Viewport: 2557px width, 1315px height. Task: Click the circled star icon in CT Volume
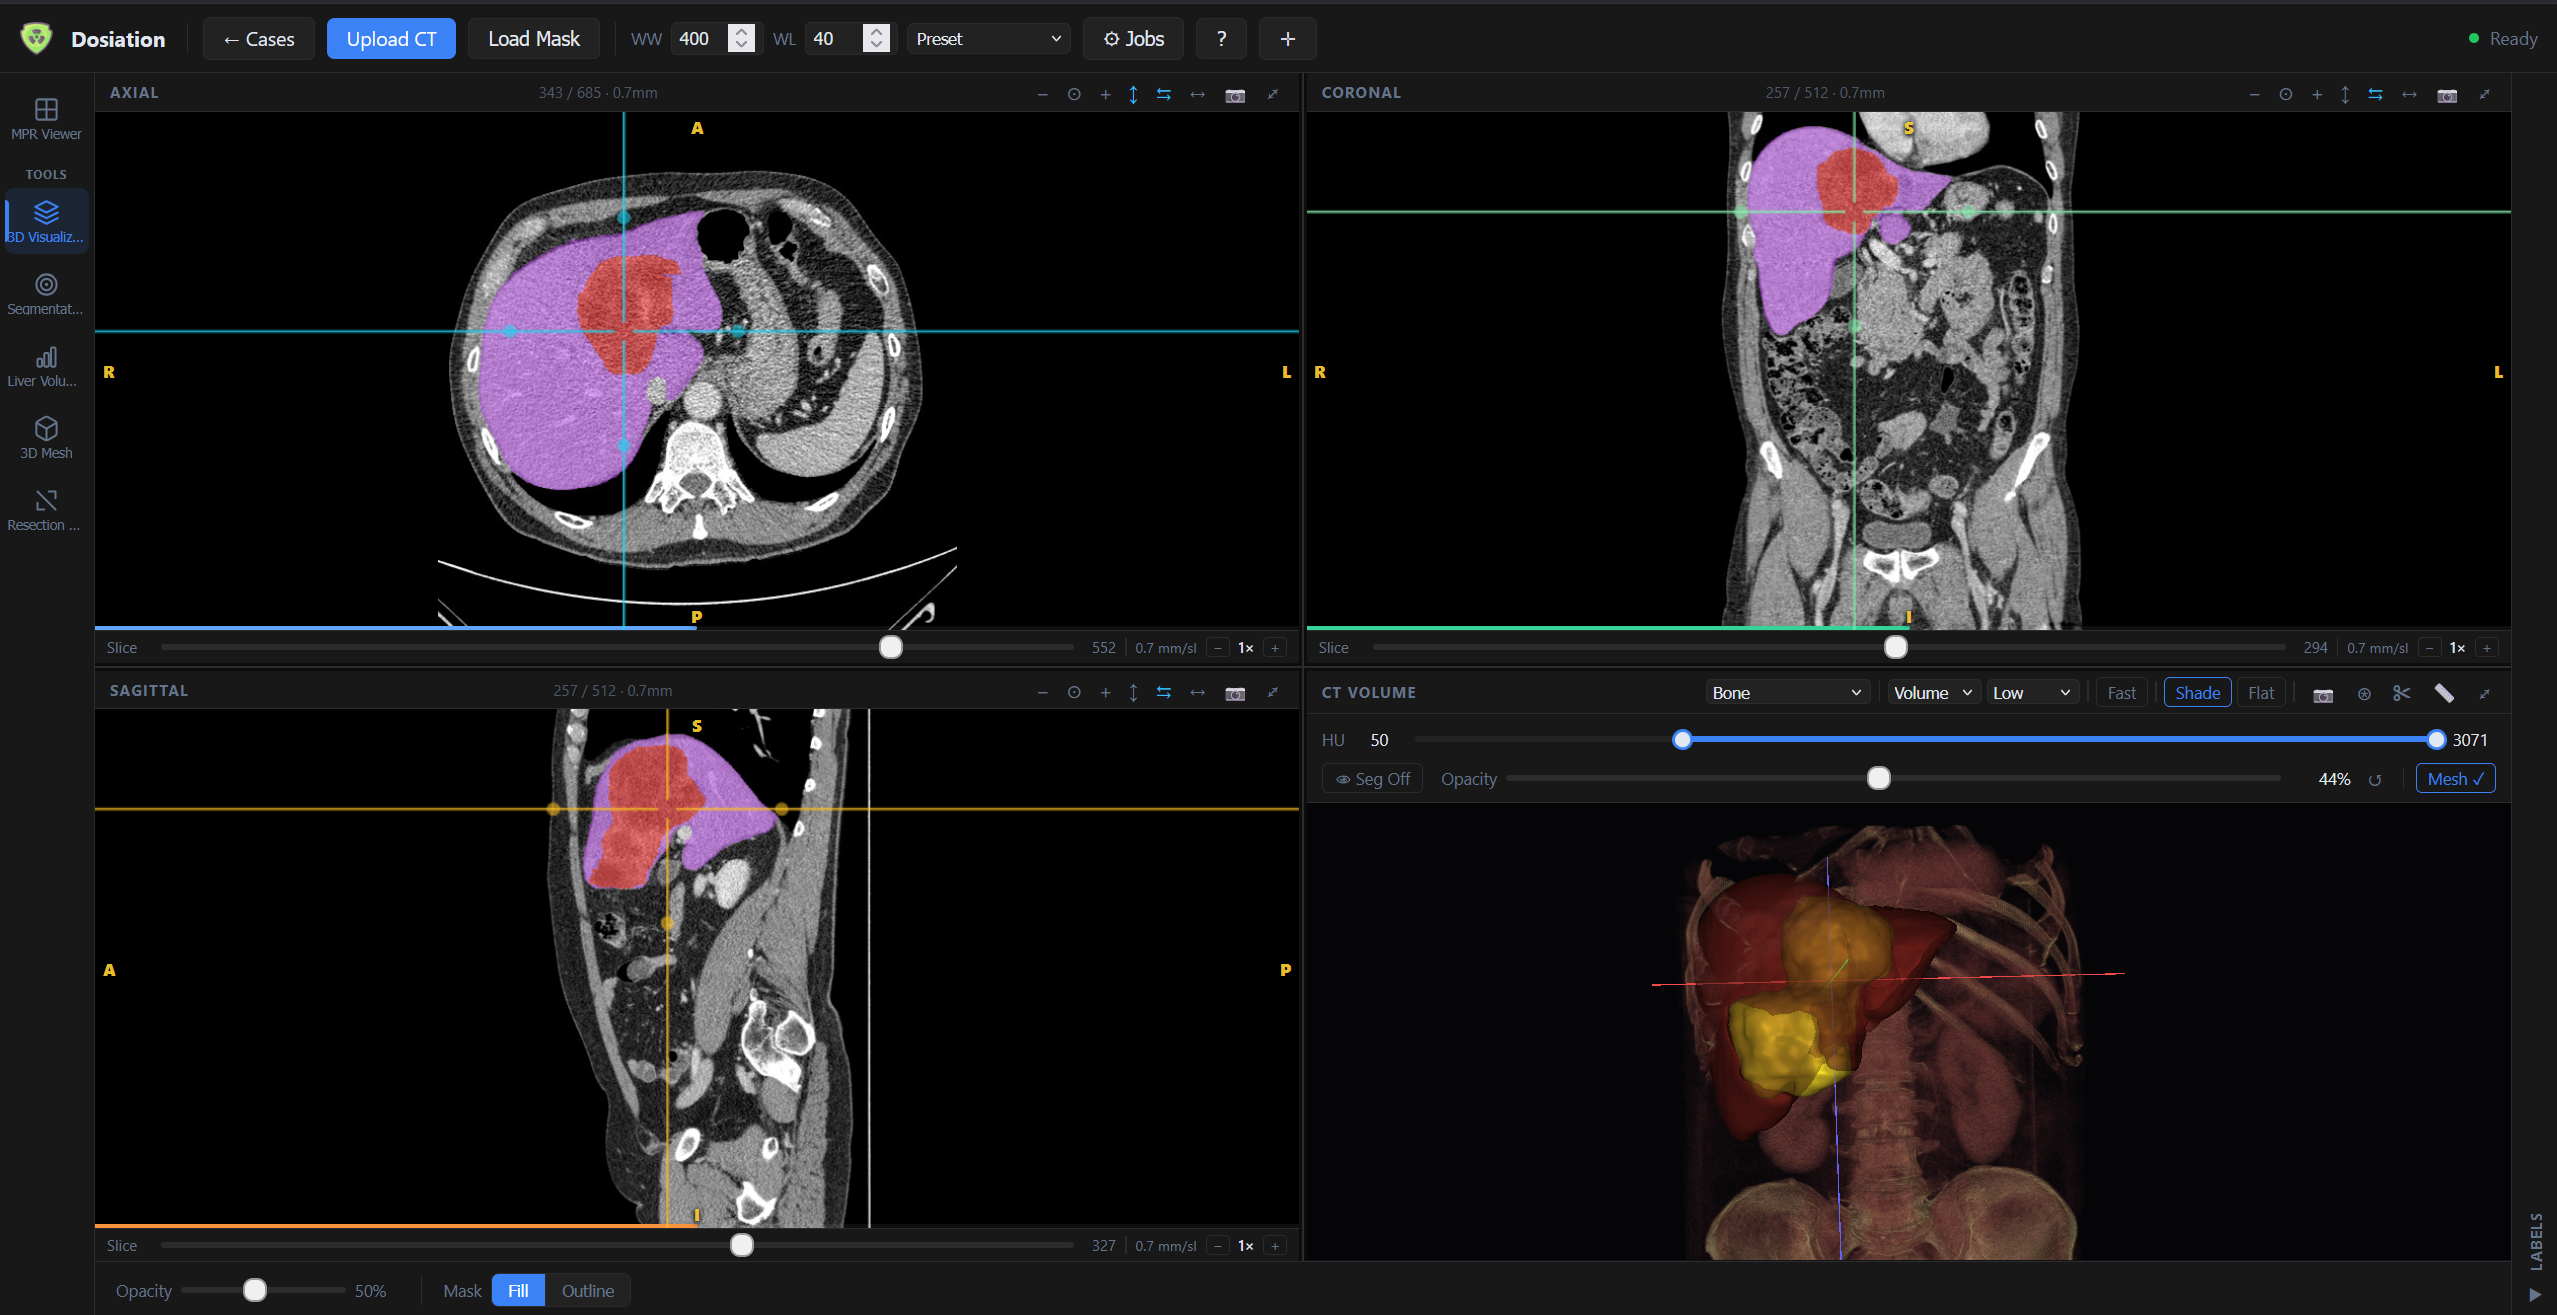click(2364, 694)
